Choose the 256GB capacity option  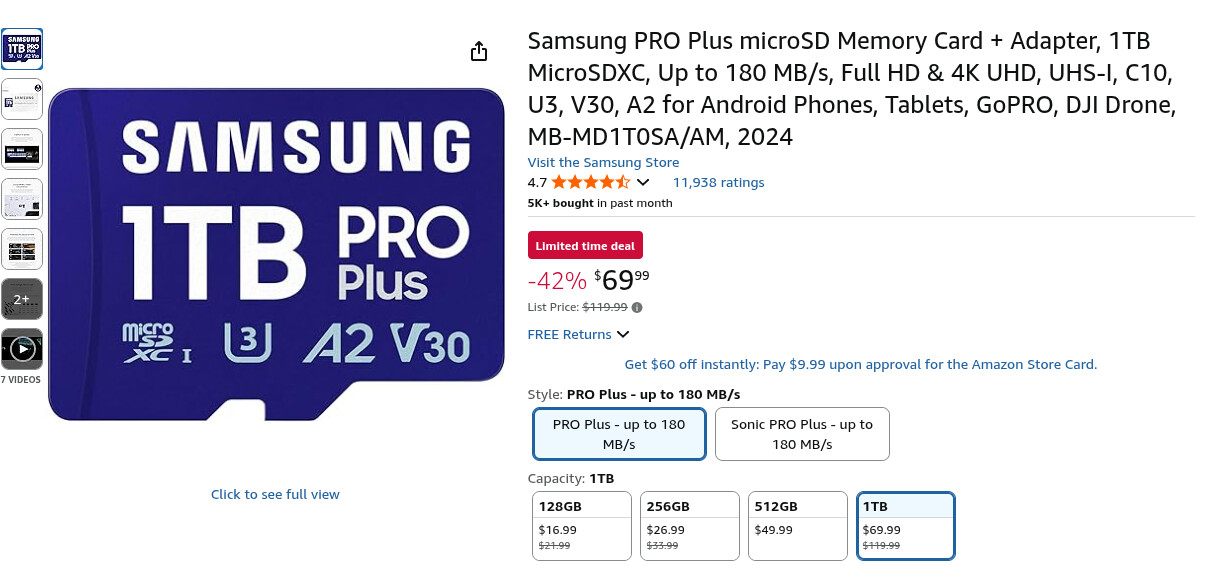(690, 525)
